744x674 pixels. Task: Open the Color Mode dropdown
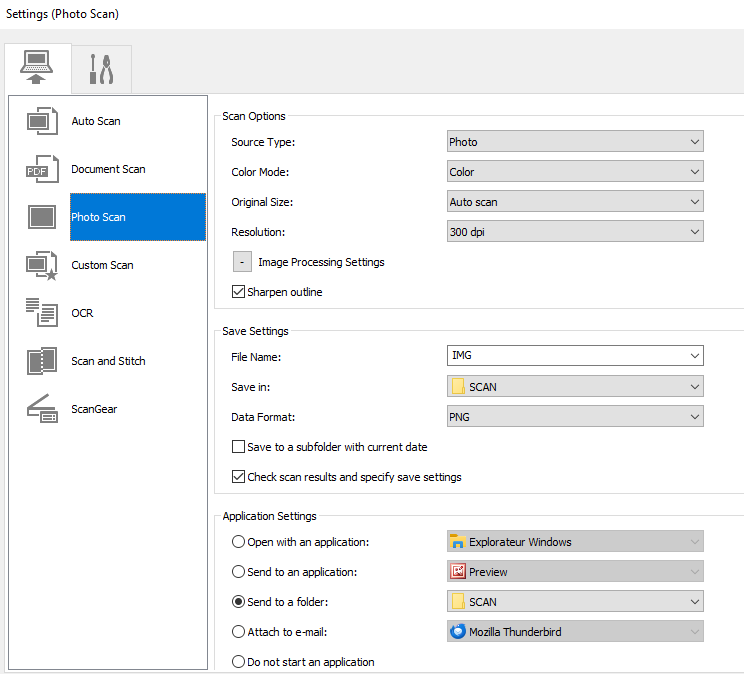(x=575, y=172)
